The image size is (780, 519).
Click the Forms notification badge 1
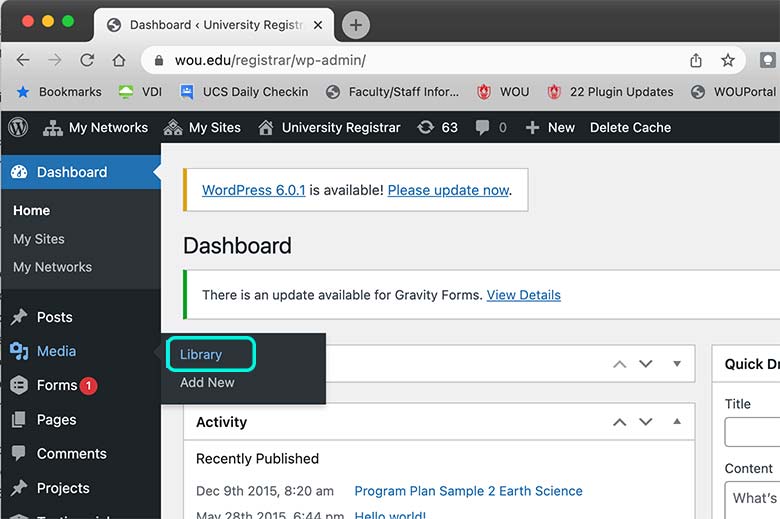[x=89, y=386]
